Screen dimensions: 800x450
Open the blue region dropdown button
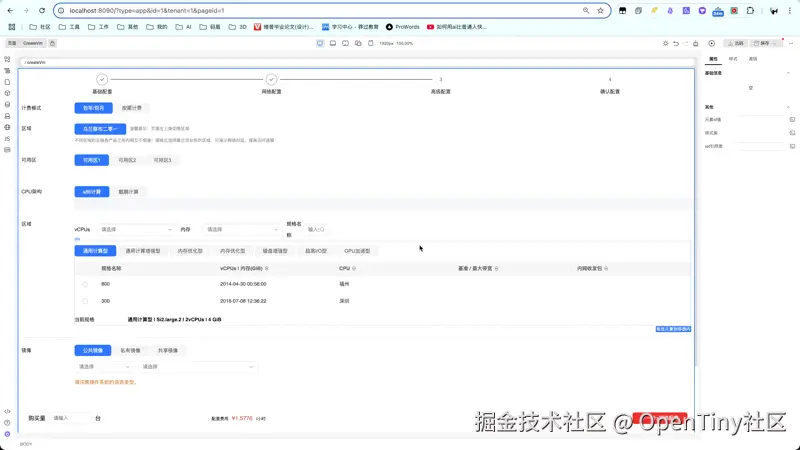[x=100, y=129]
